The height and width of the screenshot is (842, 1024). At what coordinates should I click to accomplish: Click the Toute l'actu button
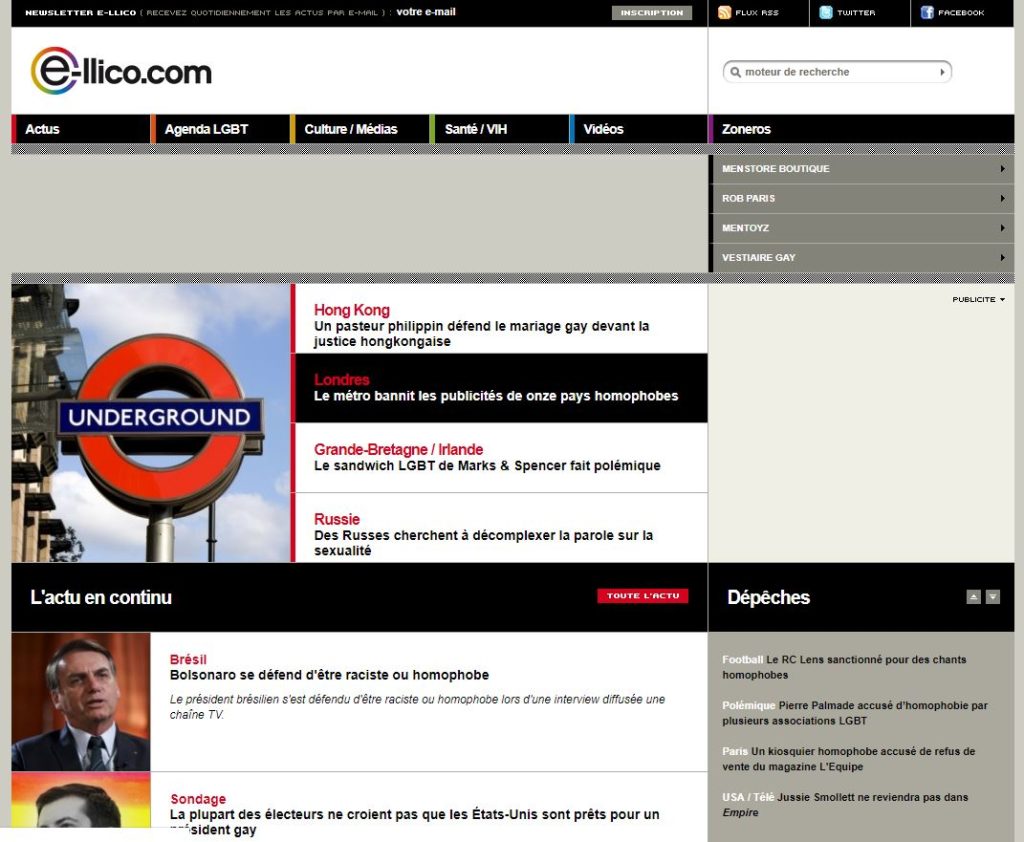643,596
